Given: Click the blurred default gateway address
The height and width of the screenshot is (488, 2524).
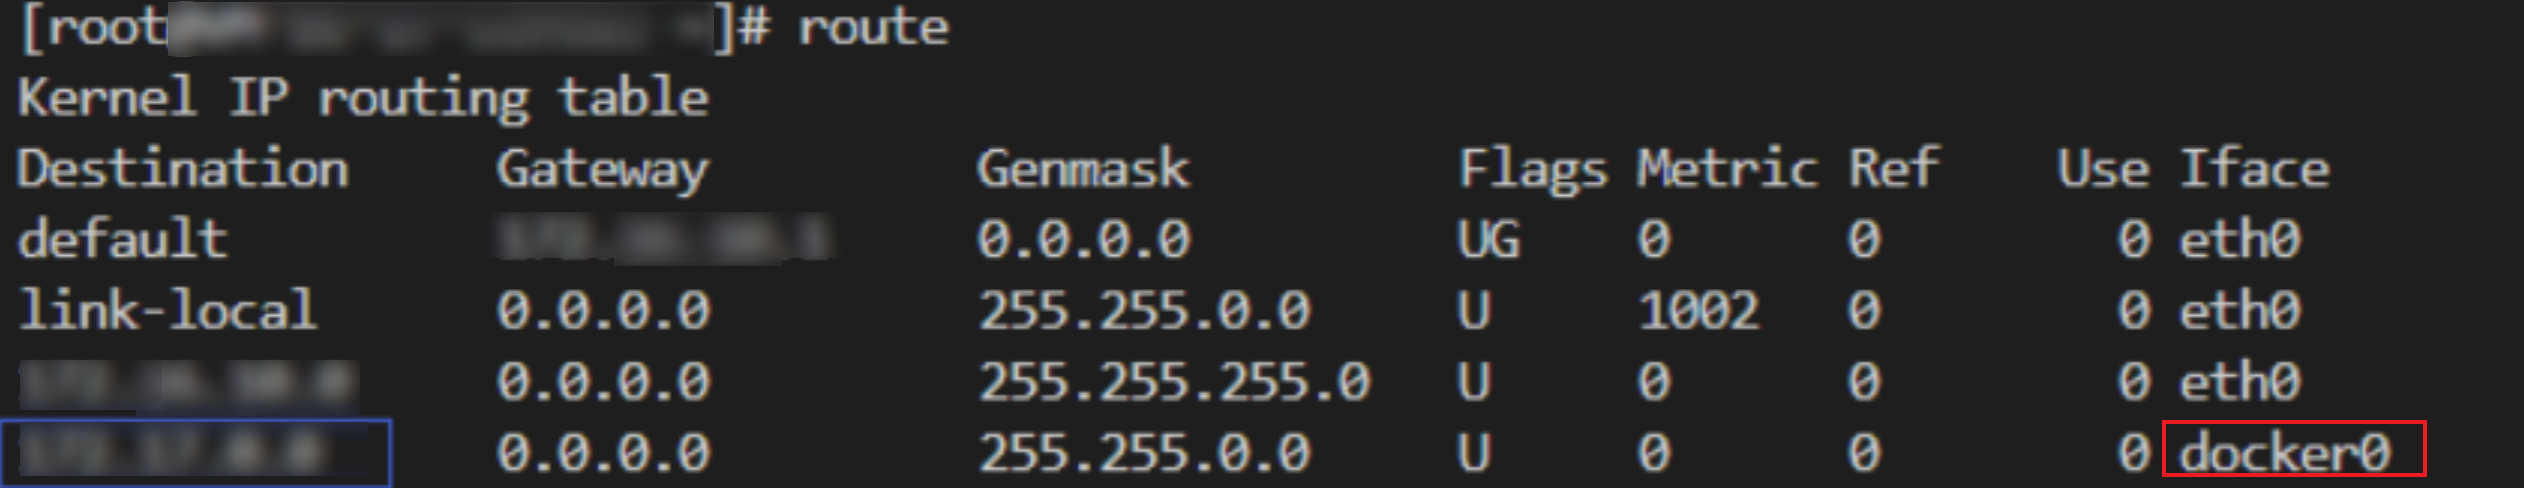Looking at the screenshot, I should [x=663, y=240].
